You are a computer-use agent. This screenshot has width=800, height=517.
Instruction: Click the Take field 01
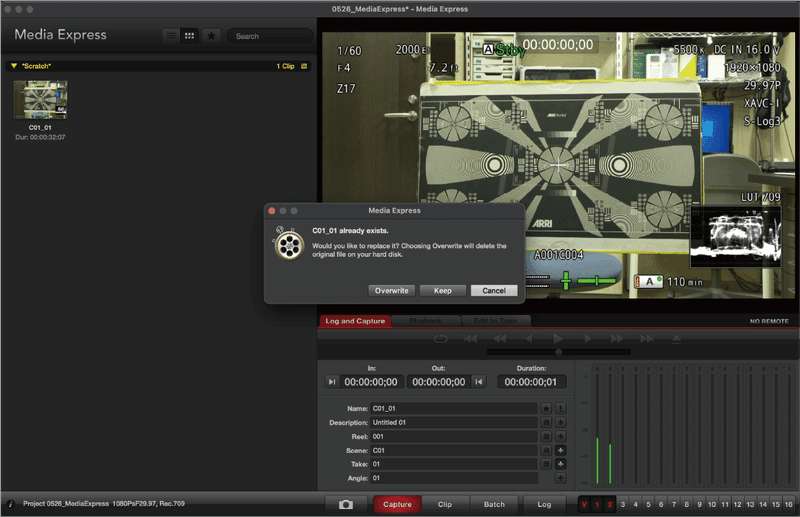454,464
